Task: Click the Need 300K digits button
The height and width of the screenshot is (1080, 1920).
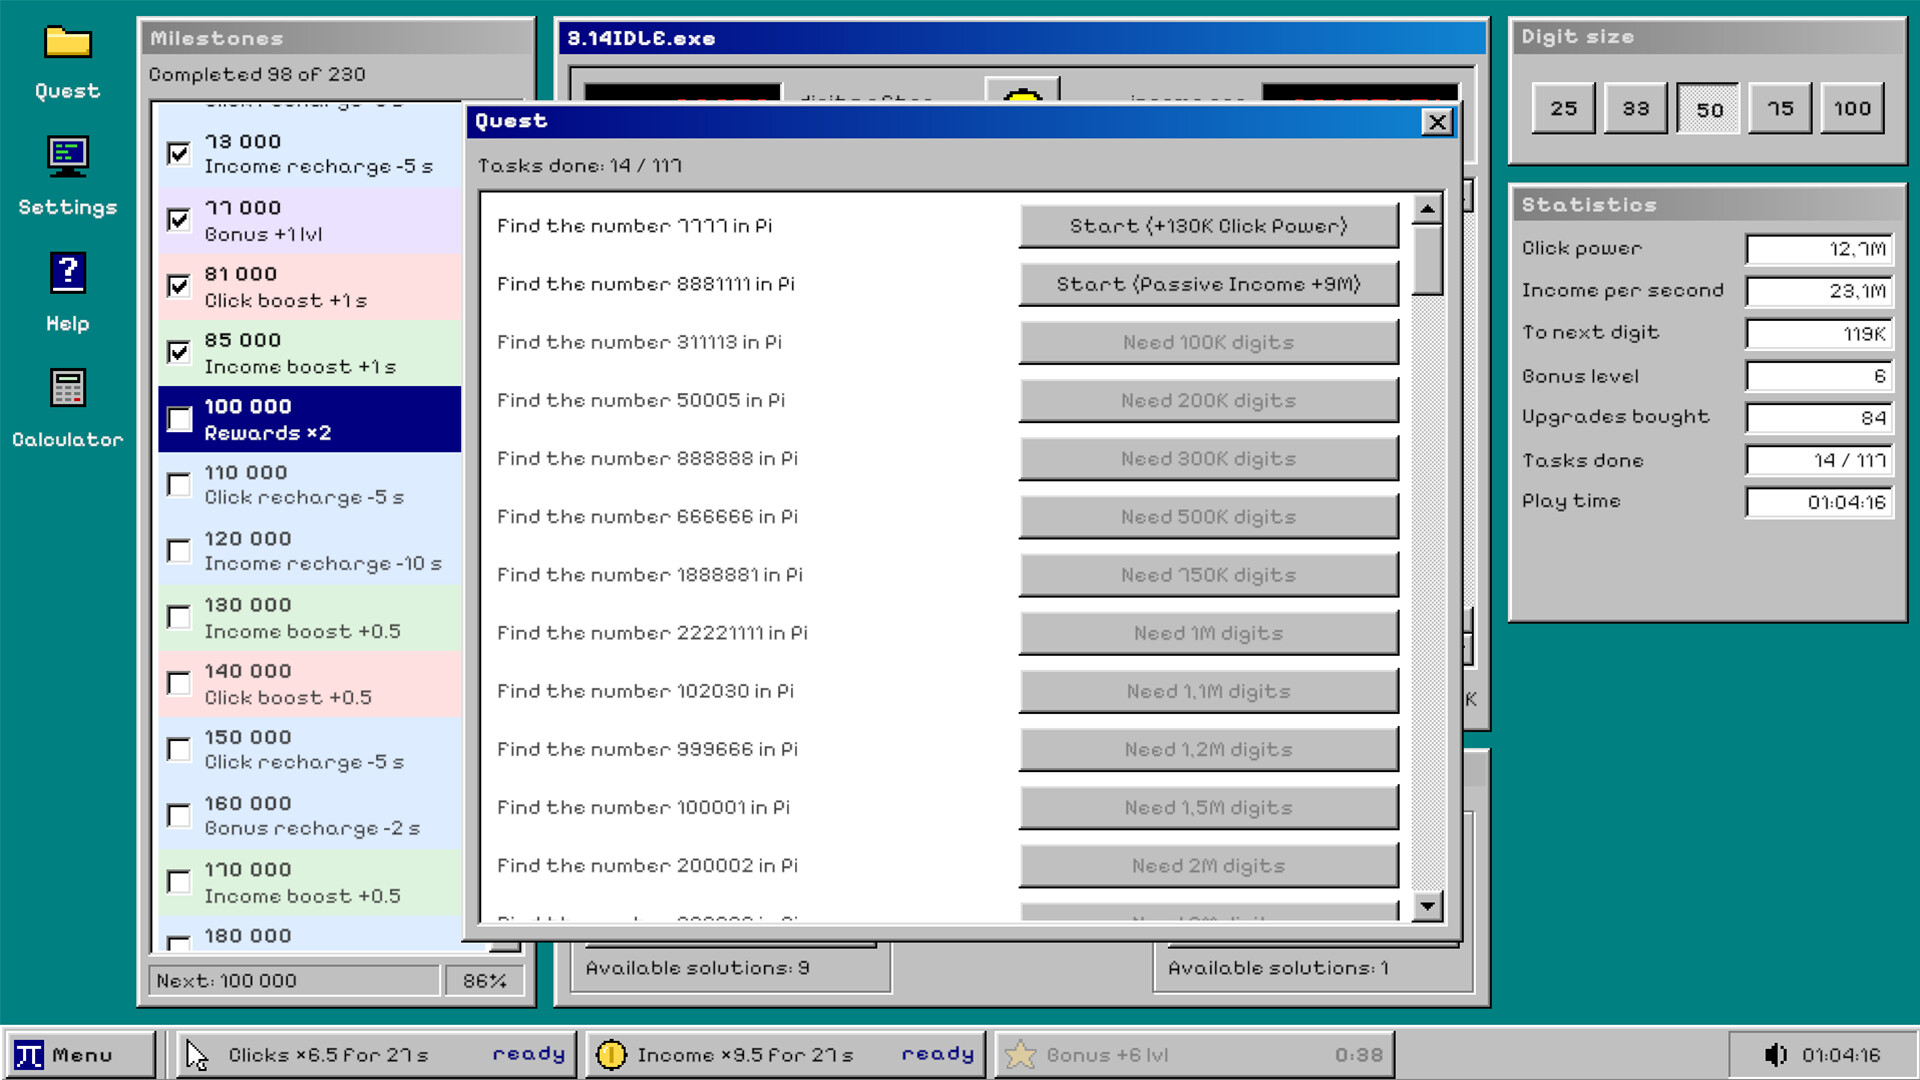Action: pyautogui.click(x=1208, y=459)
